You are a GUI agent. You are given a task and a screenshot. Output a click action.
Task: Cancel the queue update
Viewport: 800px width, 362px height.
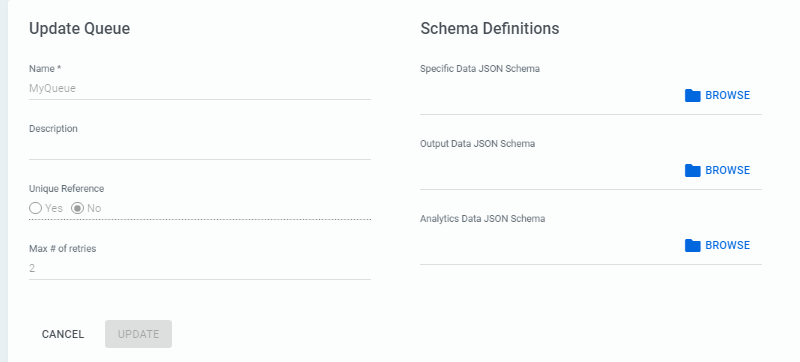tap(63, 334)
